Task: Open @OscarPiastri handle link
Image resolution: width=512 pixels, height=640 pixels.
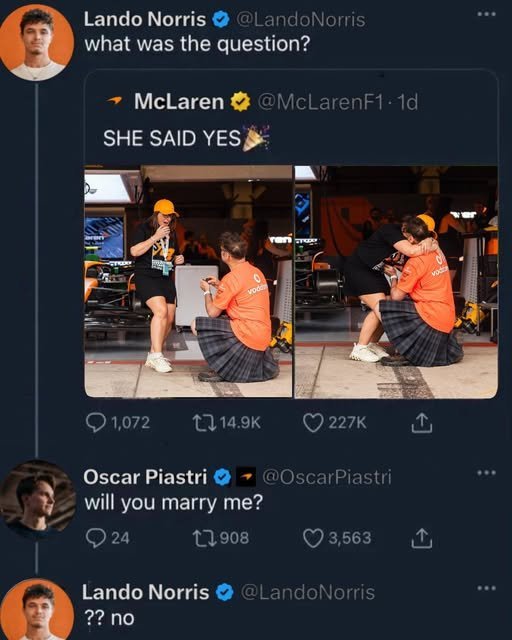Action: 327,476
